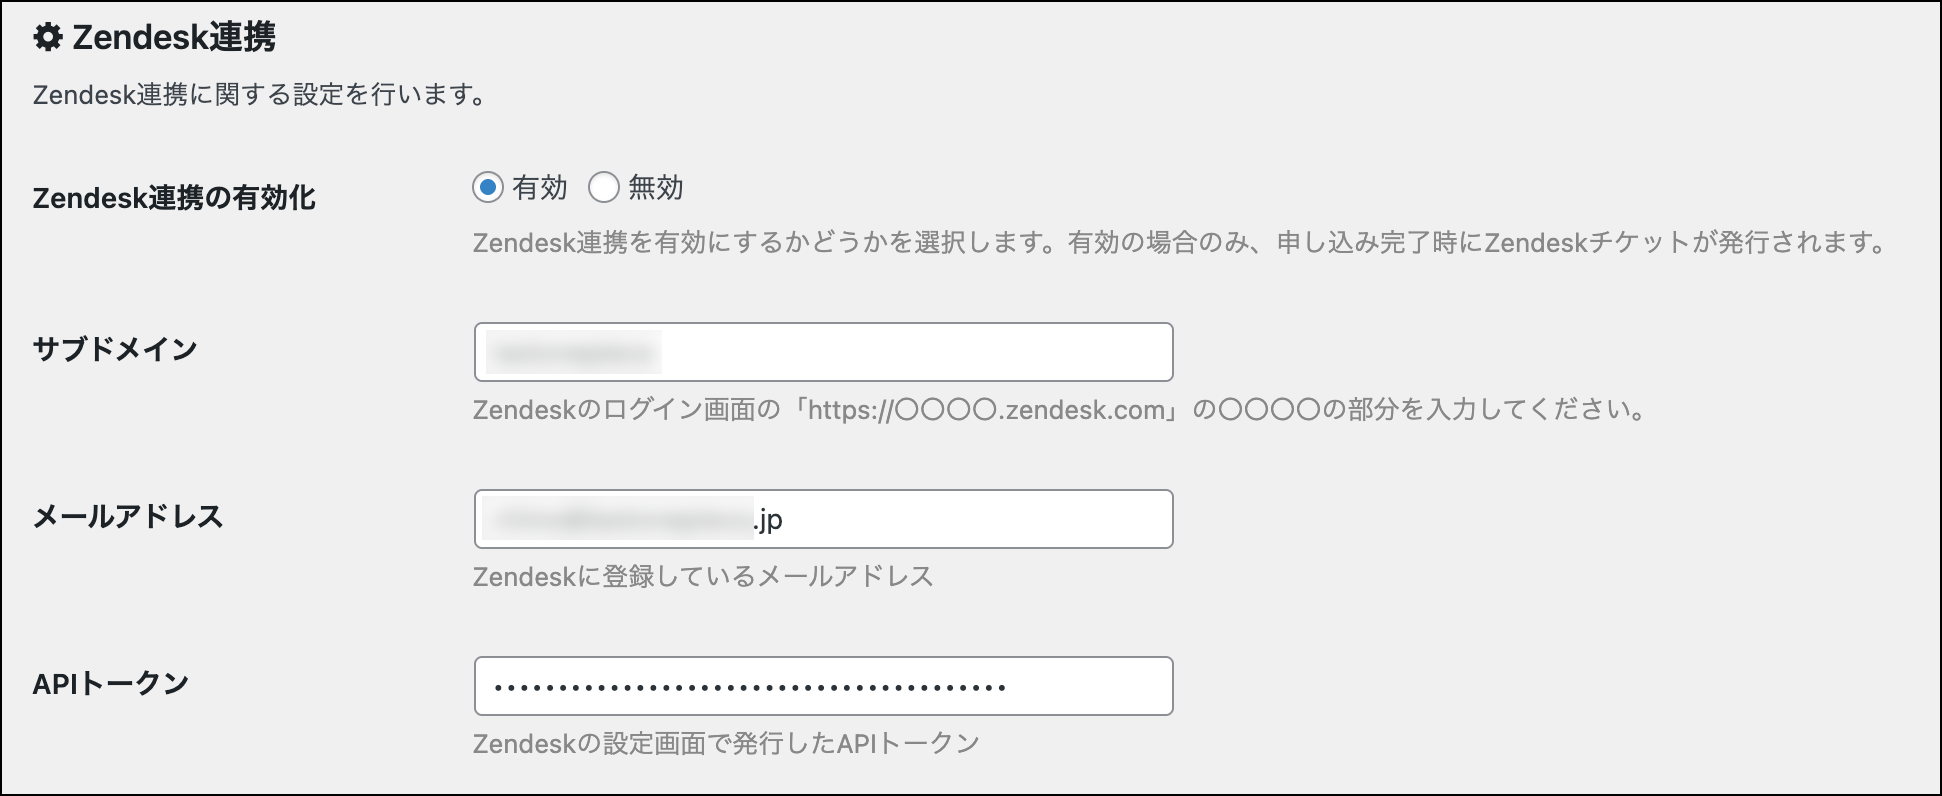Click the Zendesk連携の有効化 setting label

coord(174,198)
